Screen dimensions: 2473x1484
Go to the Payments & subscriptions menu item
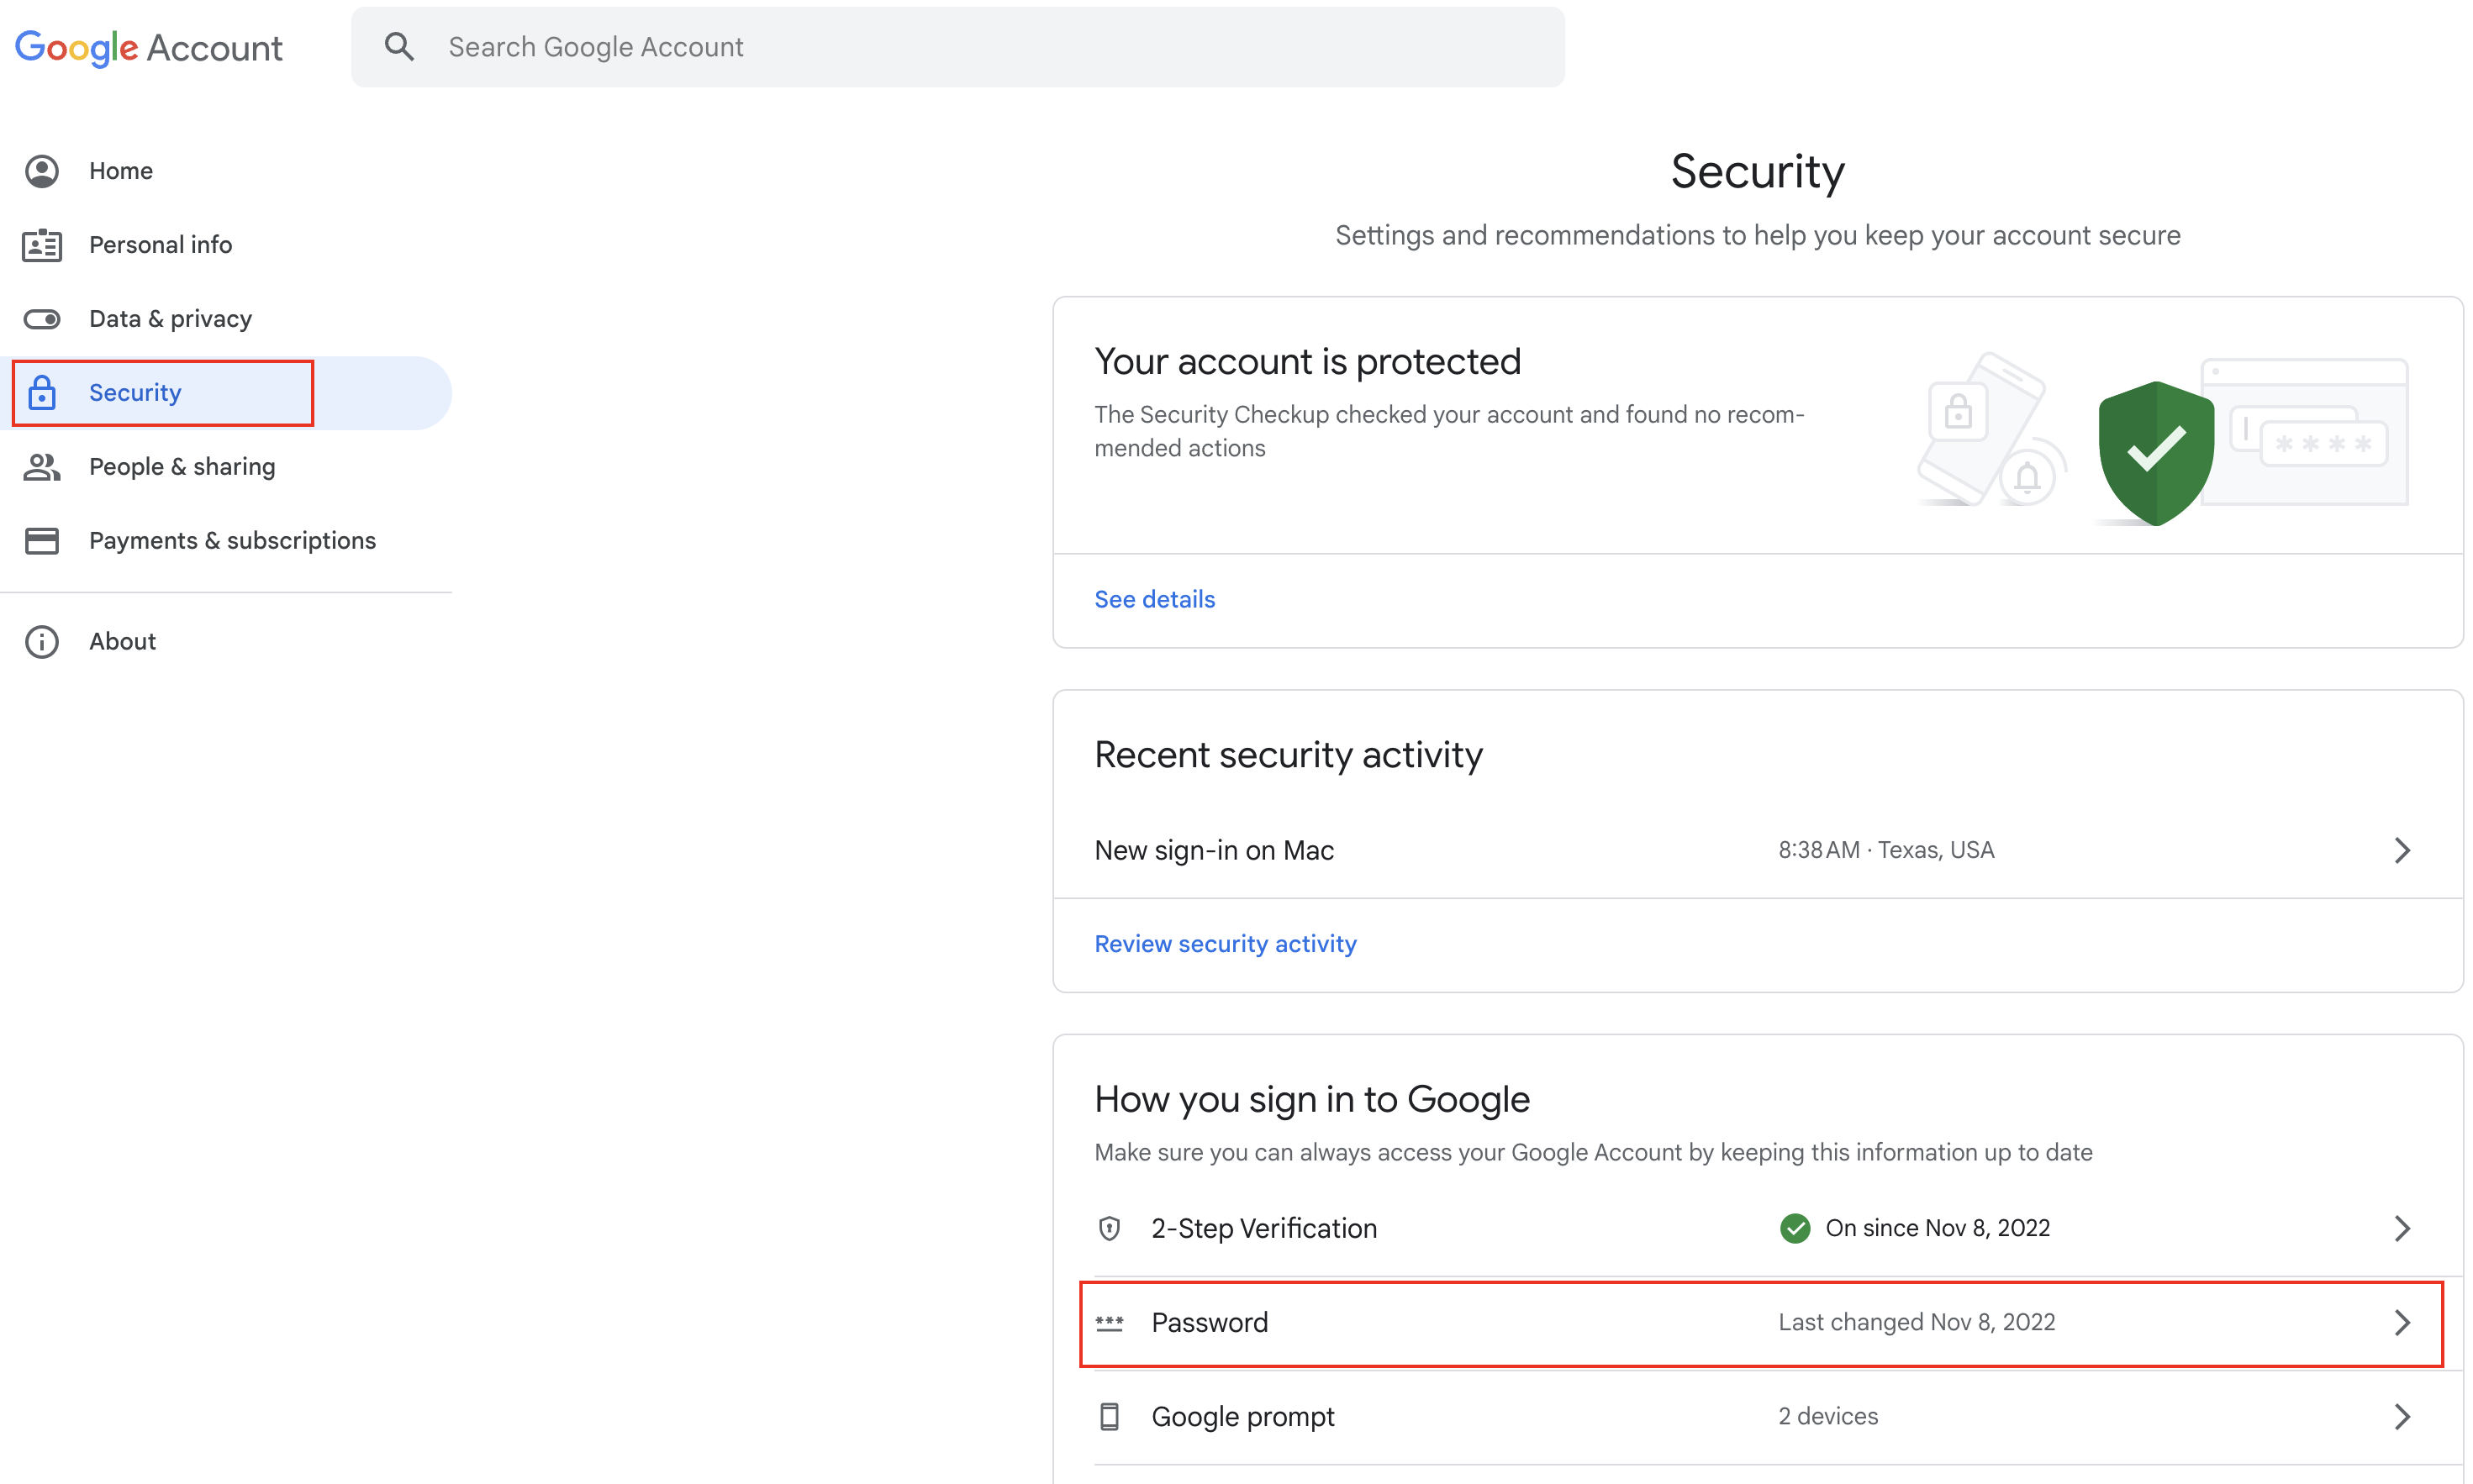[x=232, y=541]
